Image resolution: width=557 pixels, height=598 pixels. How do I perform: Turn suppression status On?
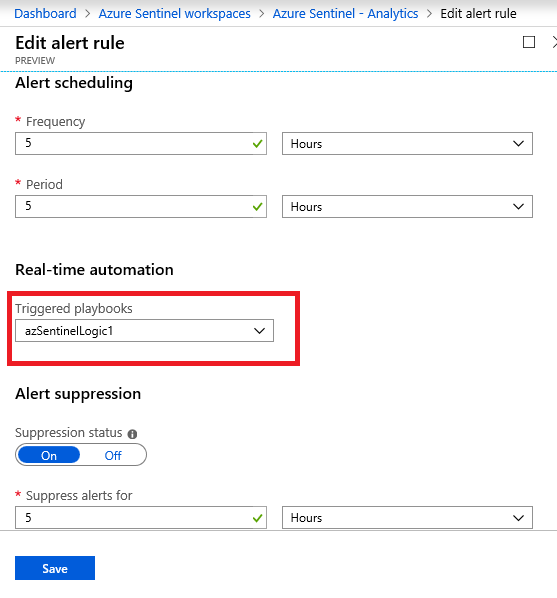click(x=49, y=455)
